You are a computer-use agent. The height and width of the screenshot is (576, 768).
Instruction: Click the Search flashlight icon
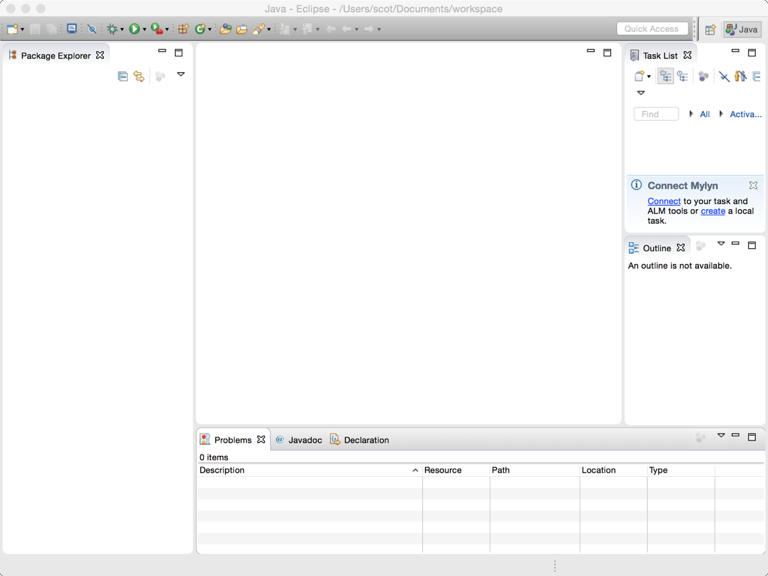coord(259,29)
